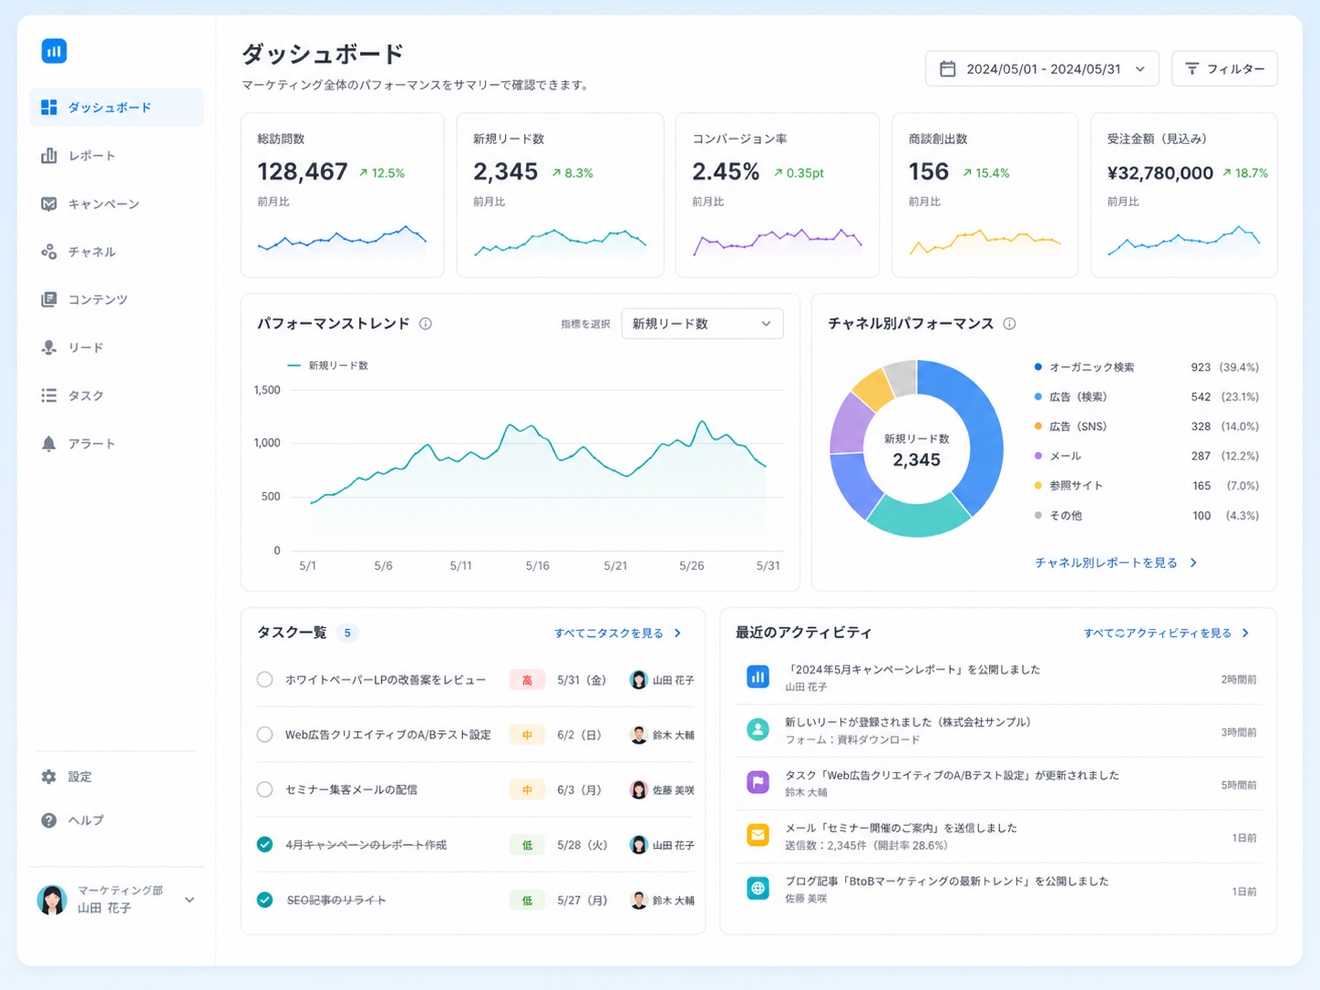
Task: Click the ¥32,780,000 order amount
Action: [x=1160, y=173]
